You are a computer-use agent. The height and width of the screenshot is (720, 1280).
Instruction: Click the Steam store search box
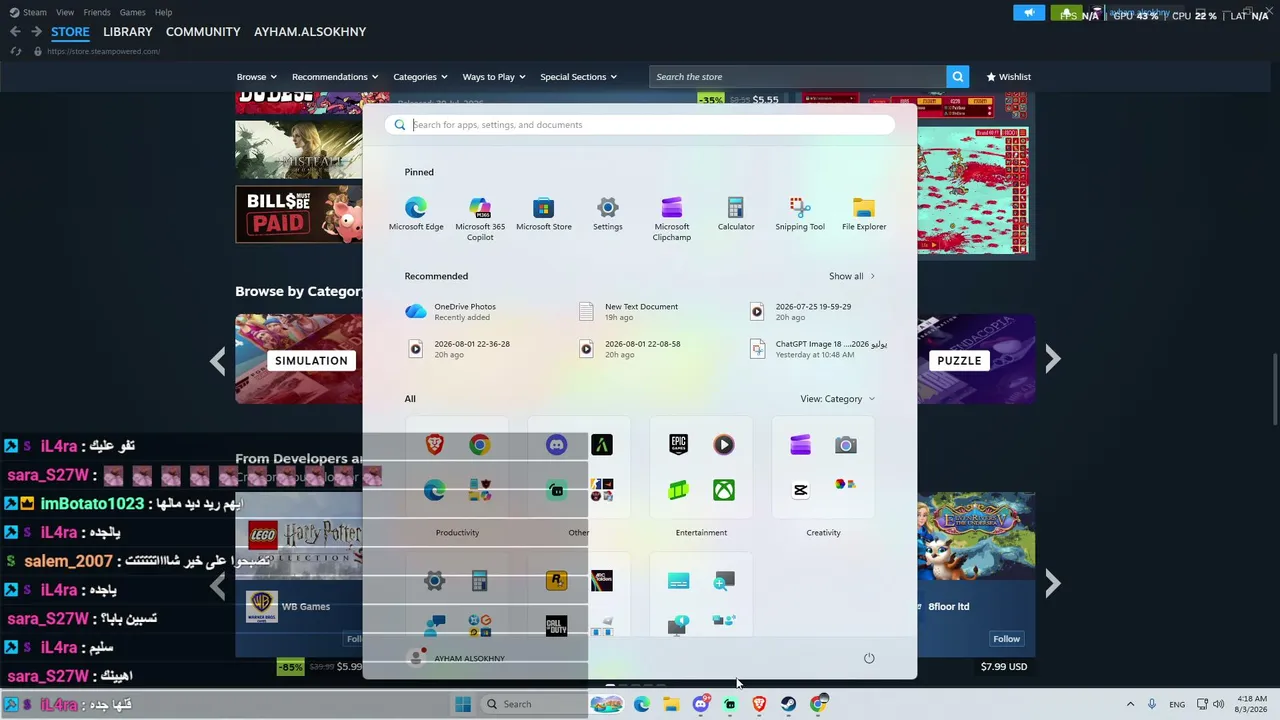[x=798, y=77]
